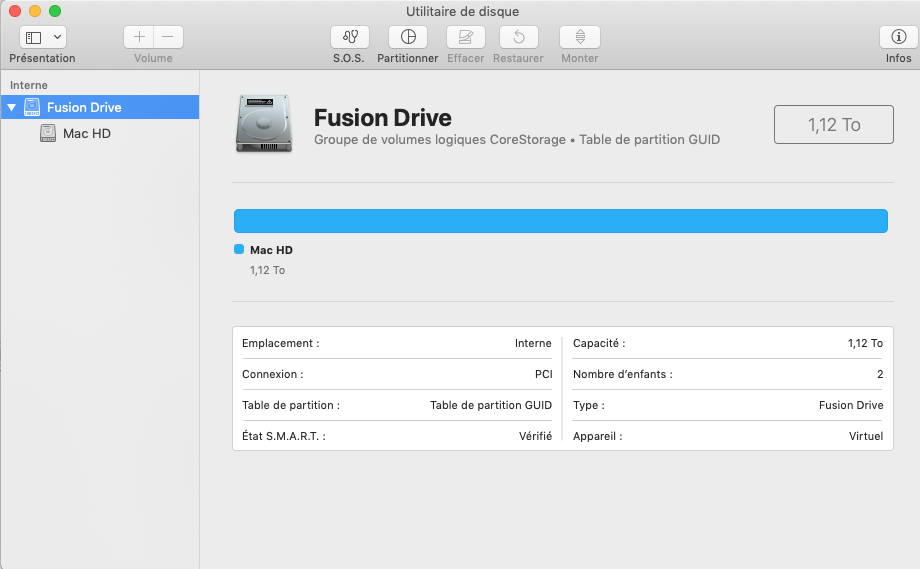Maximize the window with green button

pyautogui.click(x=55, y=11)
